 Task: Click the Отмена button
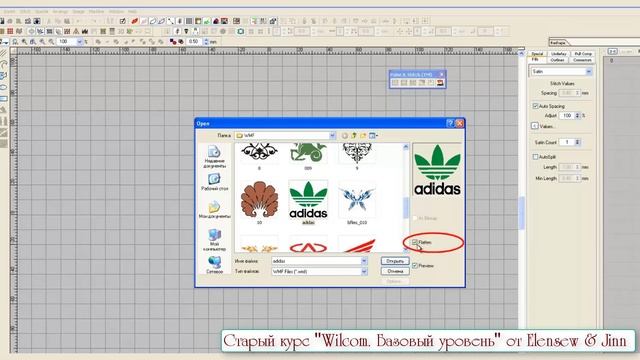tap(395, 271)
